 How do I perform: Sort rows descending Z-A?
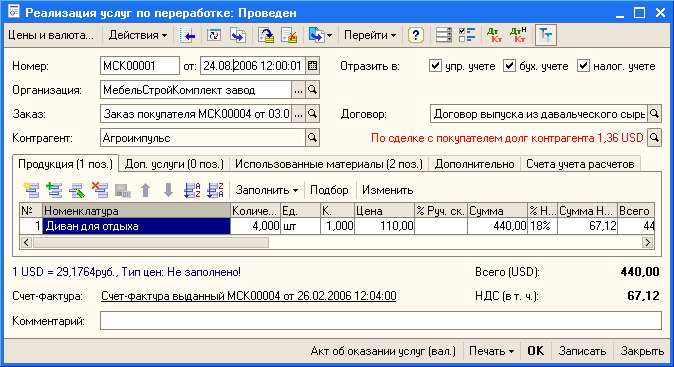(x=215, y=190)
